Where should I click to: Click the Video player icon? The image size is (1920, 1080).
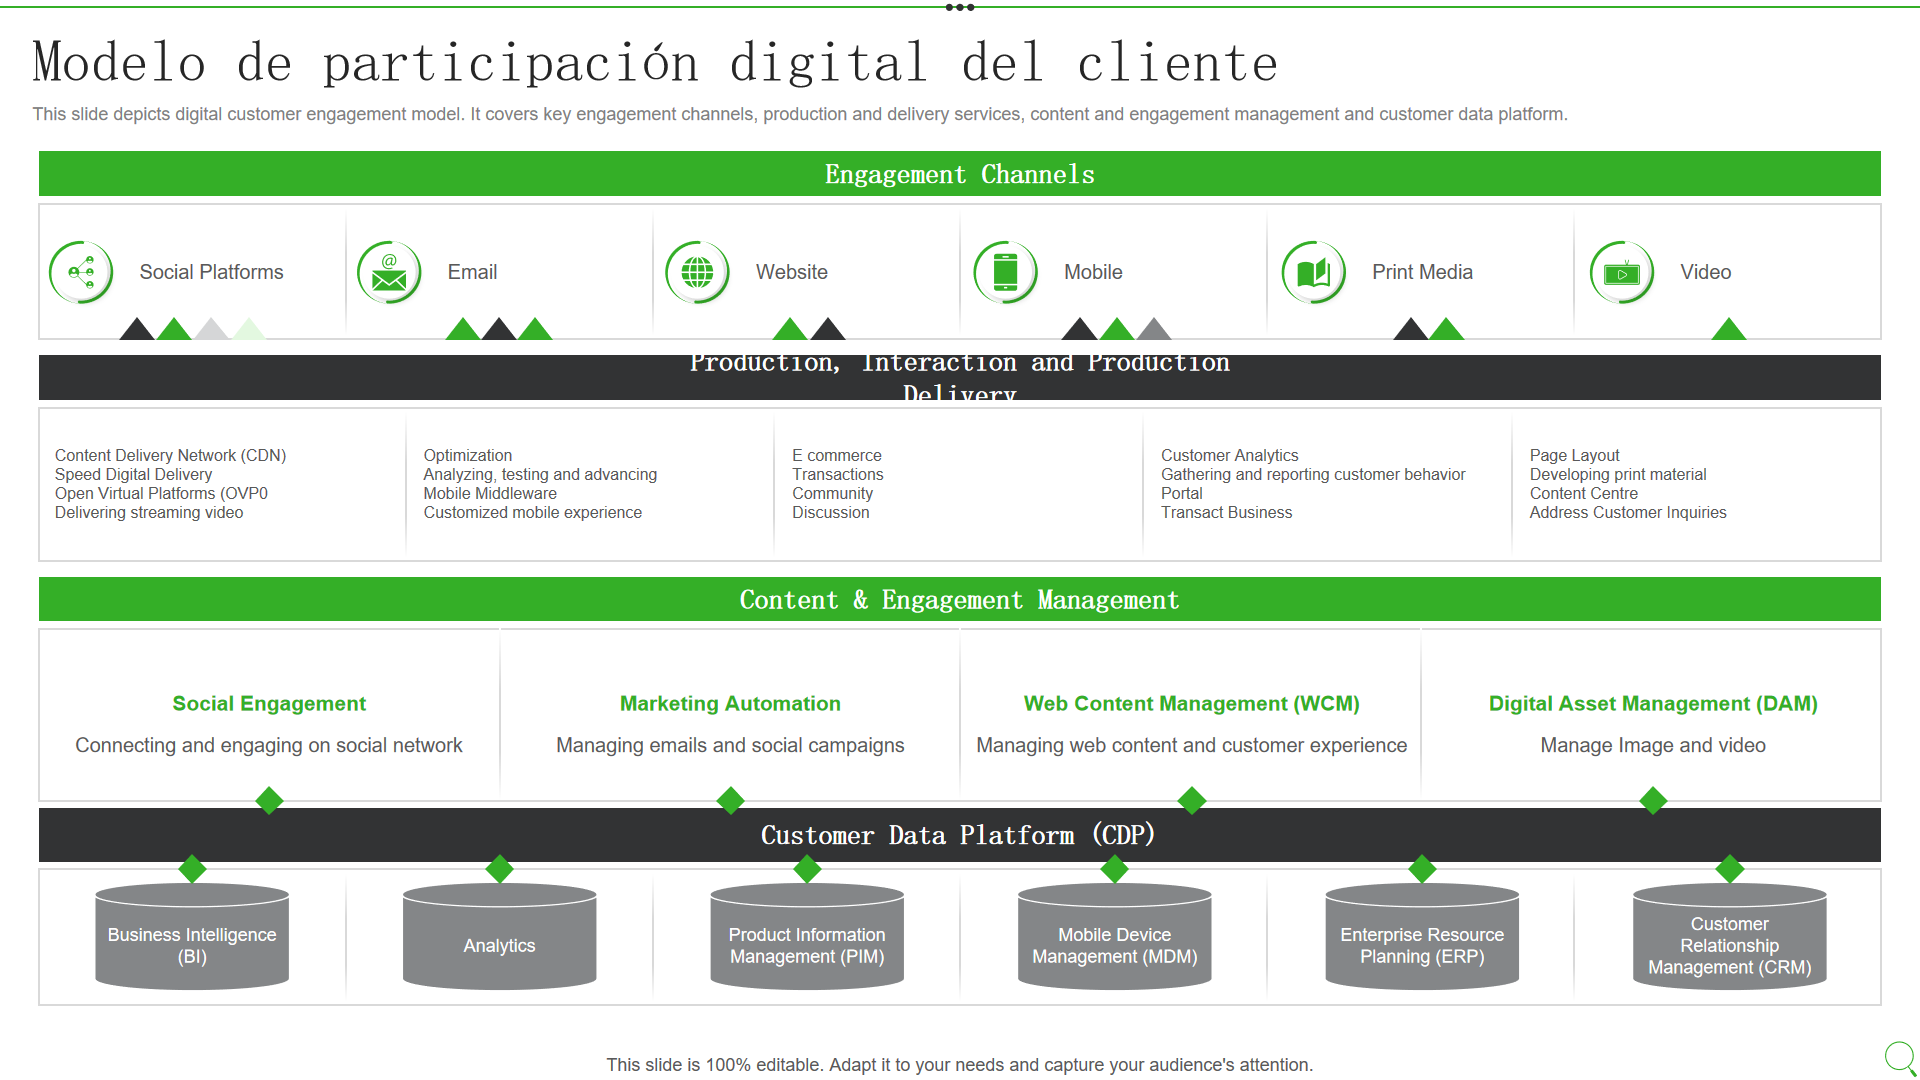coord(1622,272)
